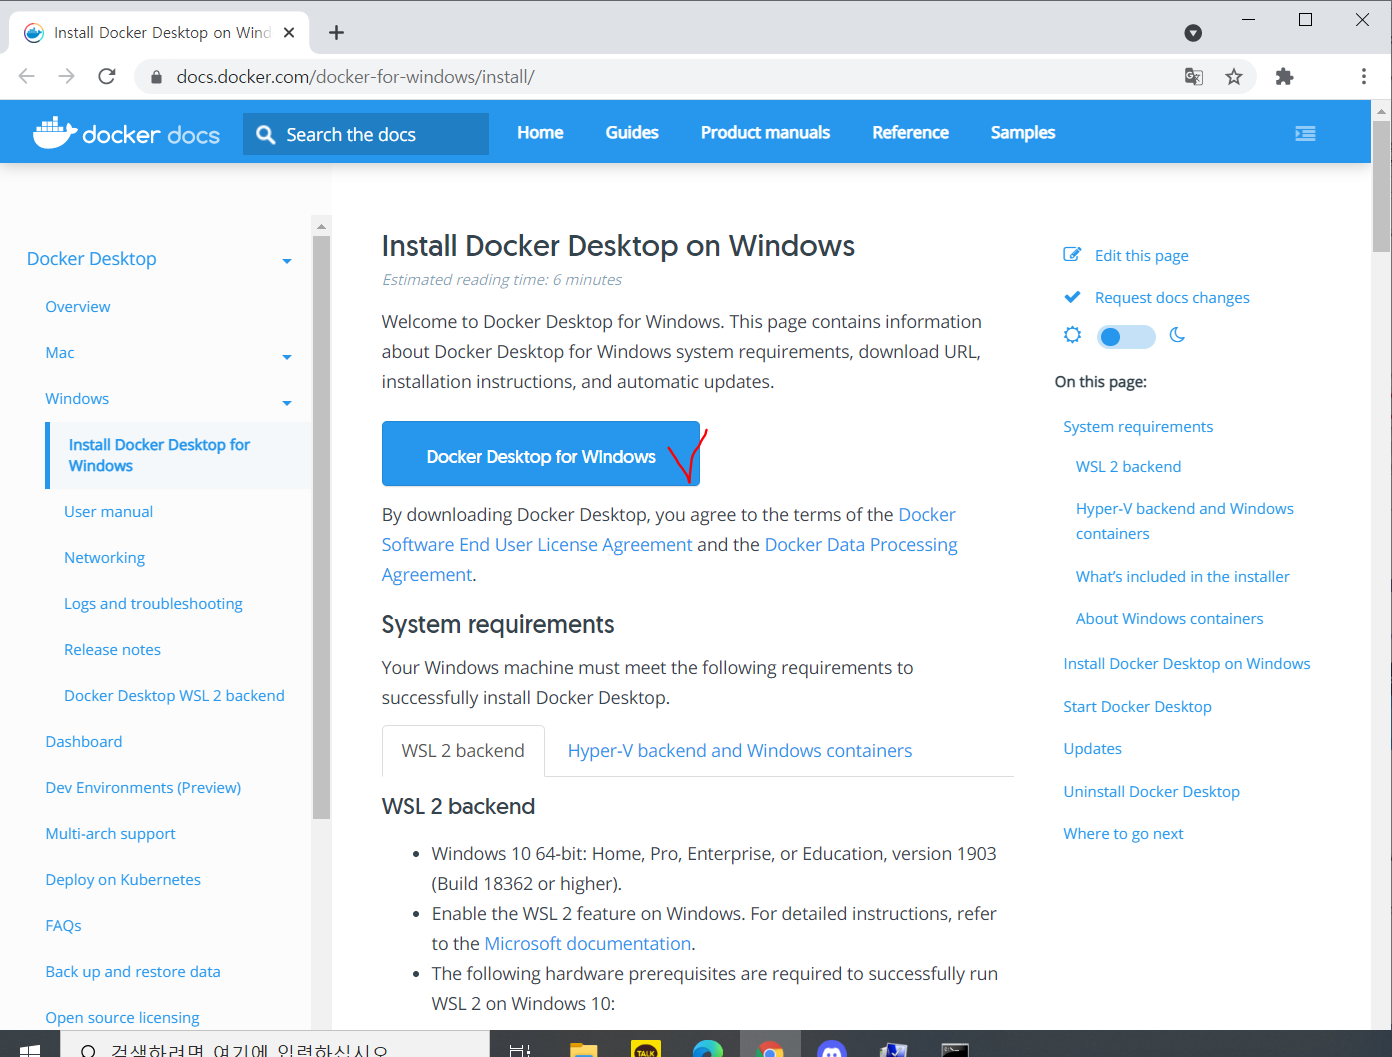Jump to Where to go next section
The image size is (1392, 1057).
point(1123,834)
